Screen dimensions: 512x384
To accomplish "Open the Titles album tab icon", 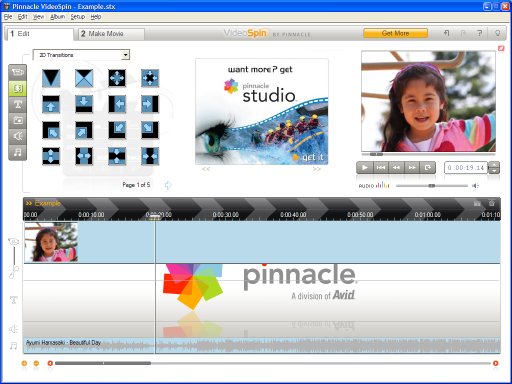I will 18,104.
